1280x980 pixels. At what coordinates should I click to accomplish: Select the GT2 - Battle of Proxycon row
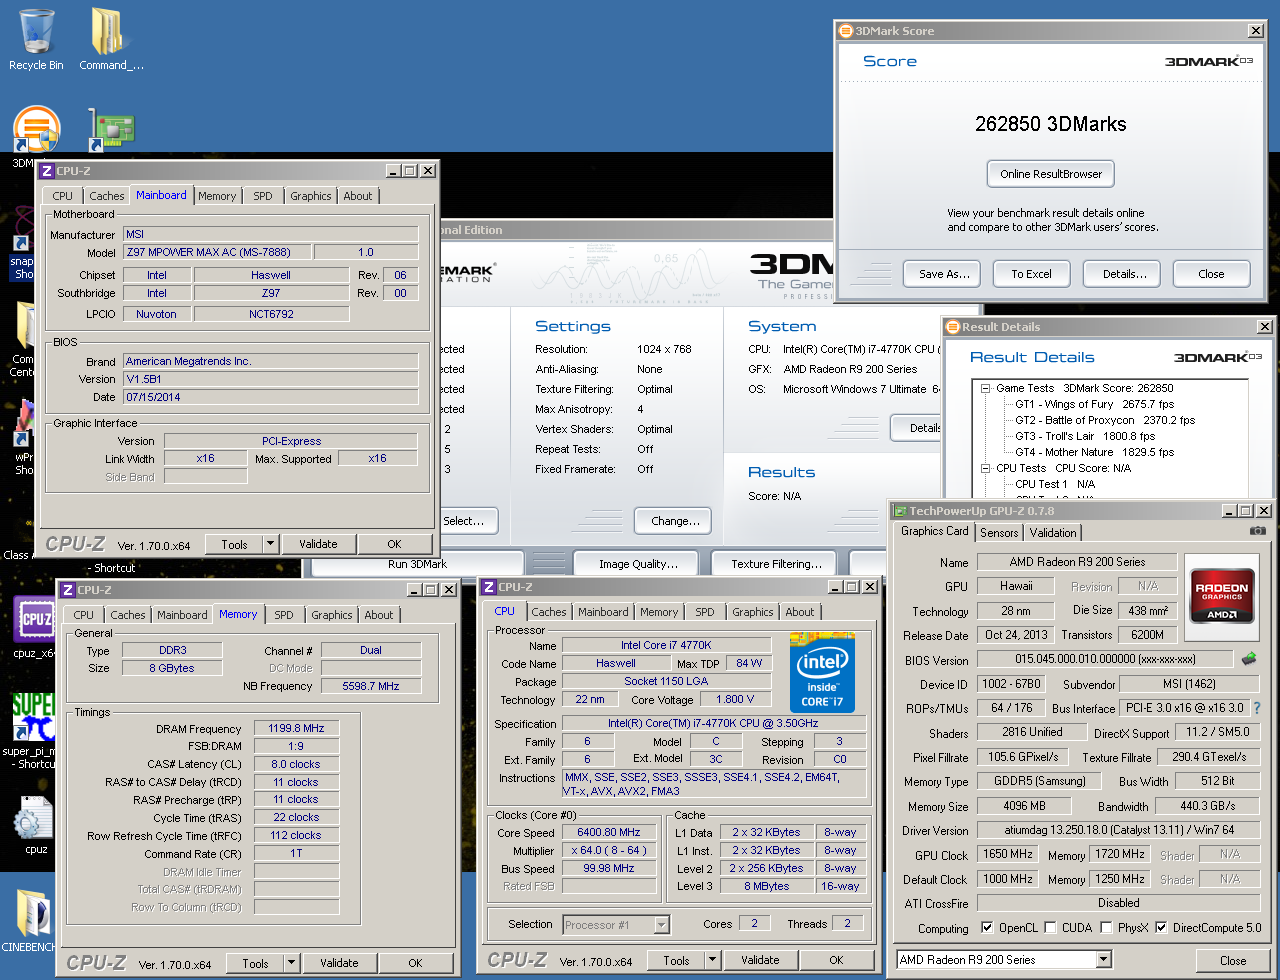(1105, 420)
